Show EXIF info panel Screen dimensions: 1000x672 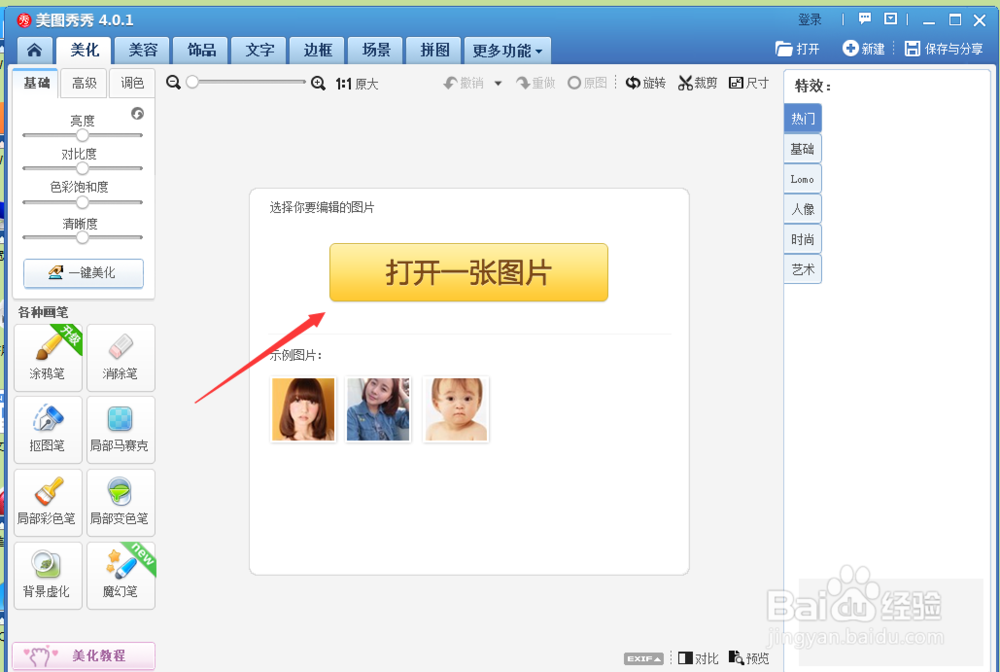tap(643, 659)
